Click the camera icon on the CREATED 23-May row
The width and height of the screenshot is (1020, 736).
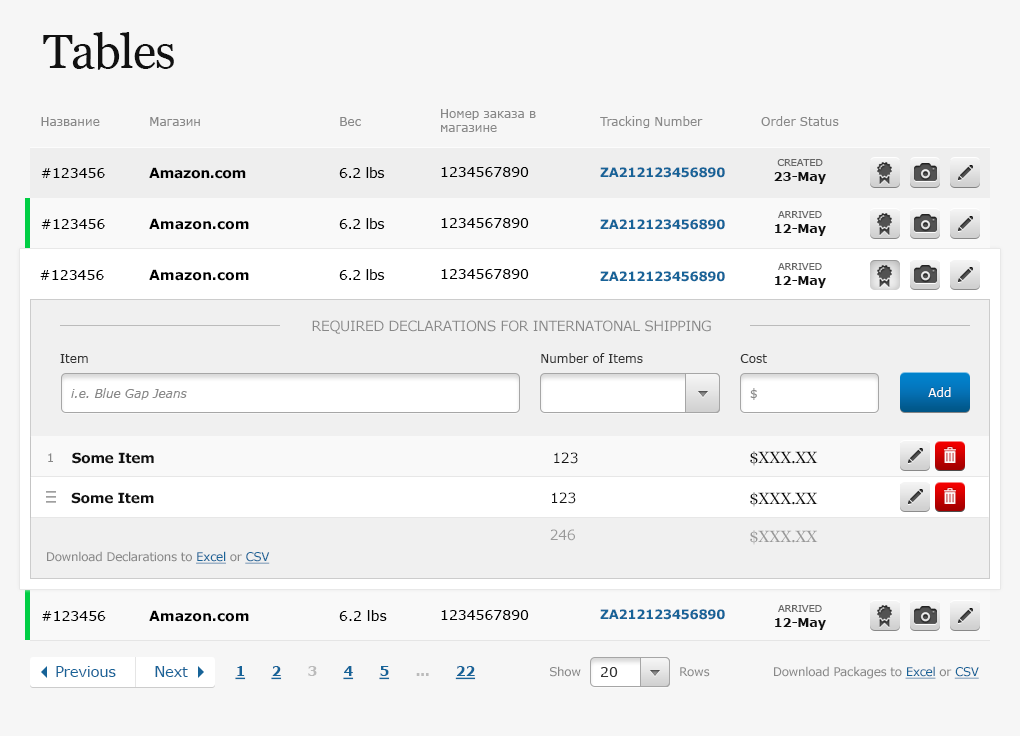pos(924,172)
